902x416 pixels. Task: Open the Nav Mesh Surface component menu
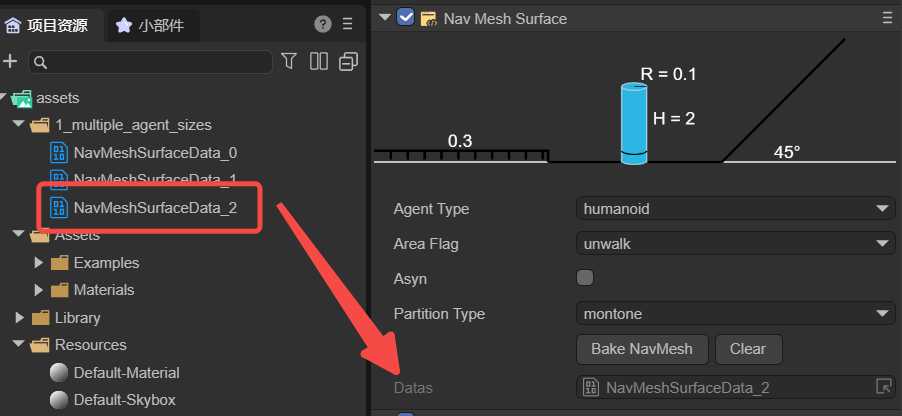[888, 18]
